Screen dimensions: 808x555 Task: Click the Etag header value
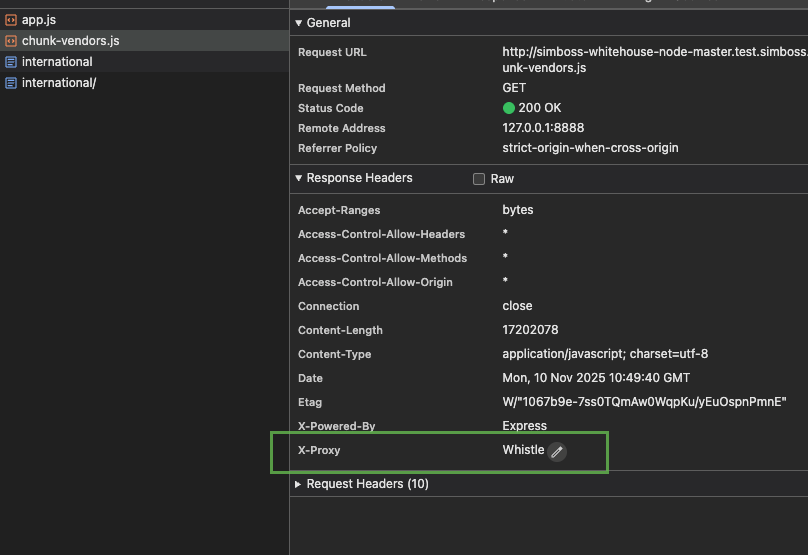click(x=644, y=402)
